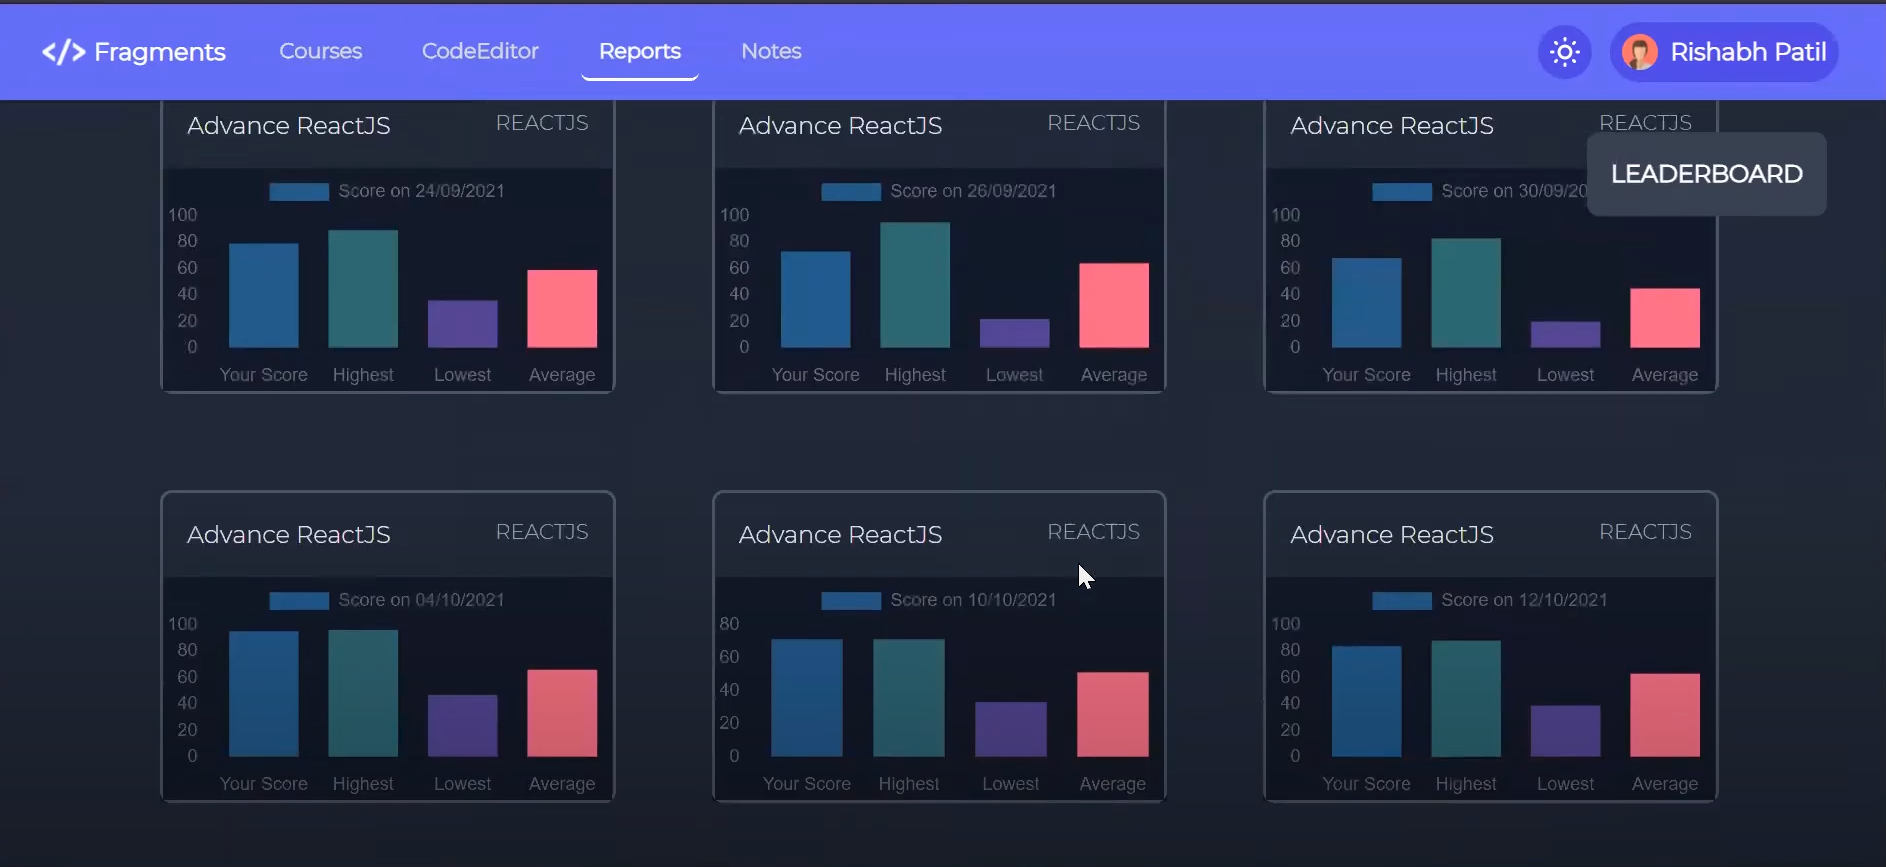Toggle the 'Score on 24/09/2021' legend box
The height and width of the screenshot is (867, 1886).
coord(299,192)
